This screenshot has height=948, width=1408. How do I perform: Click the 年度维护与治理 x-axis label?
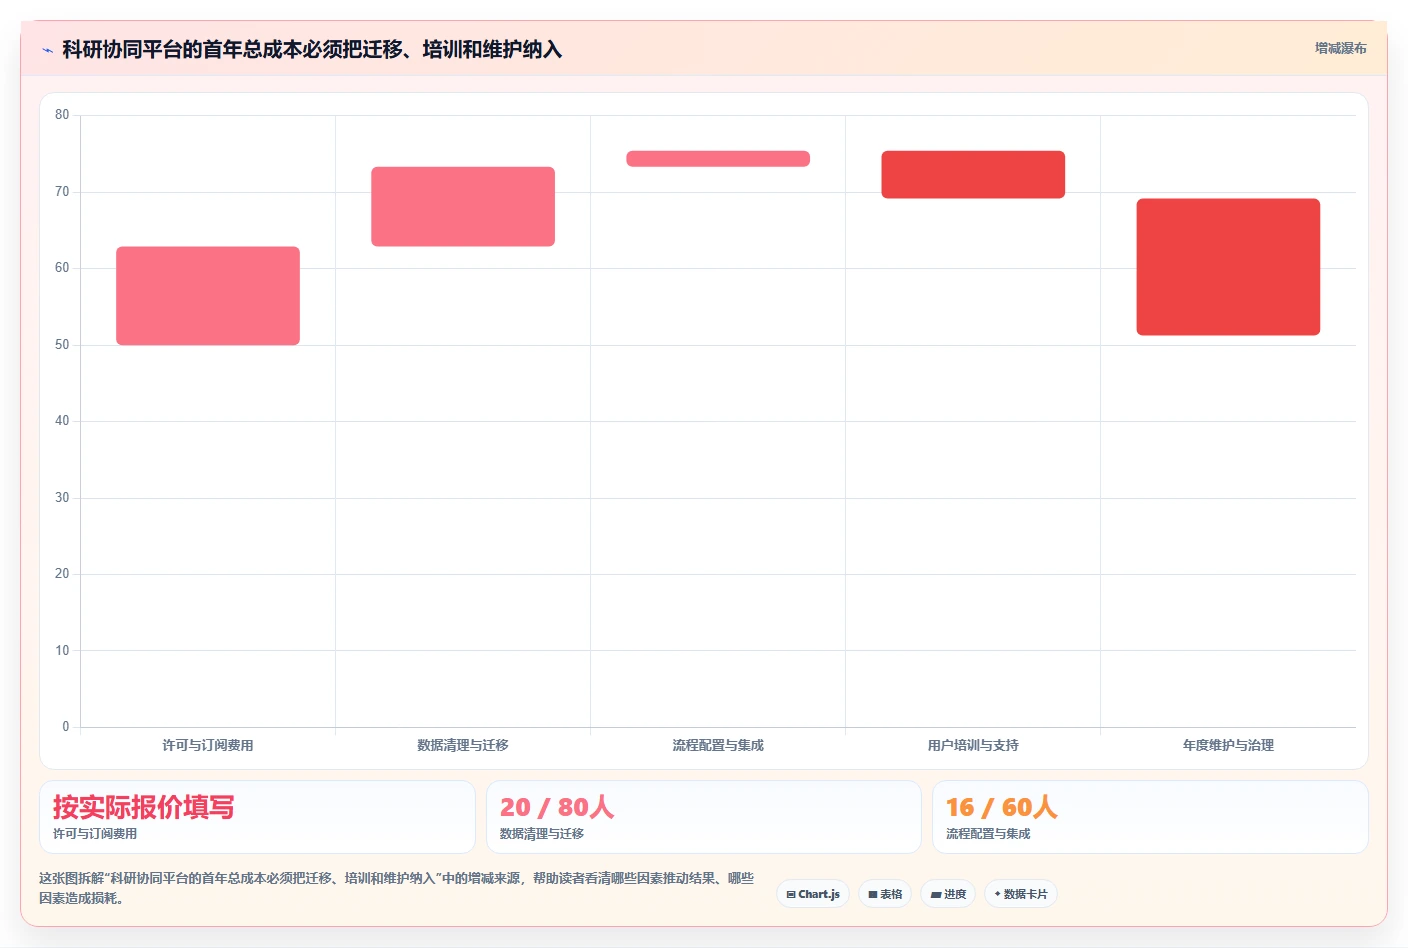point(1228,745)
